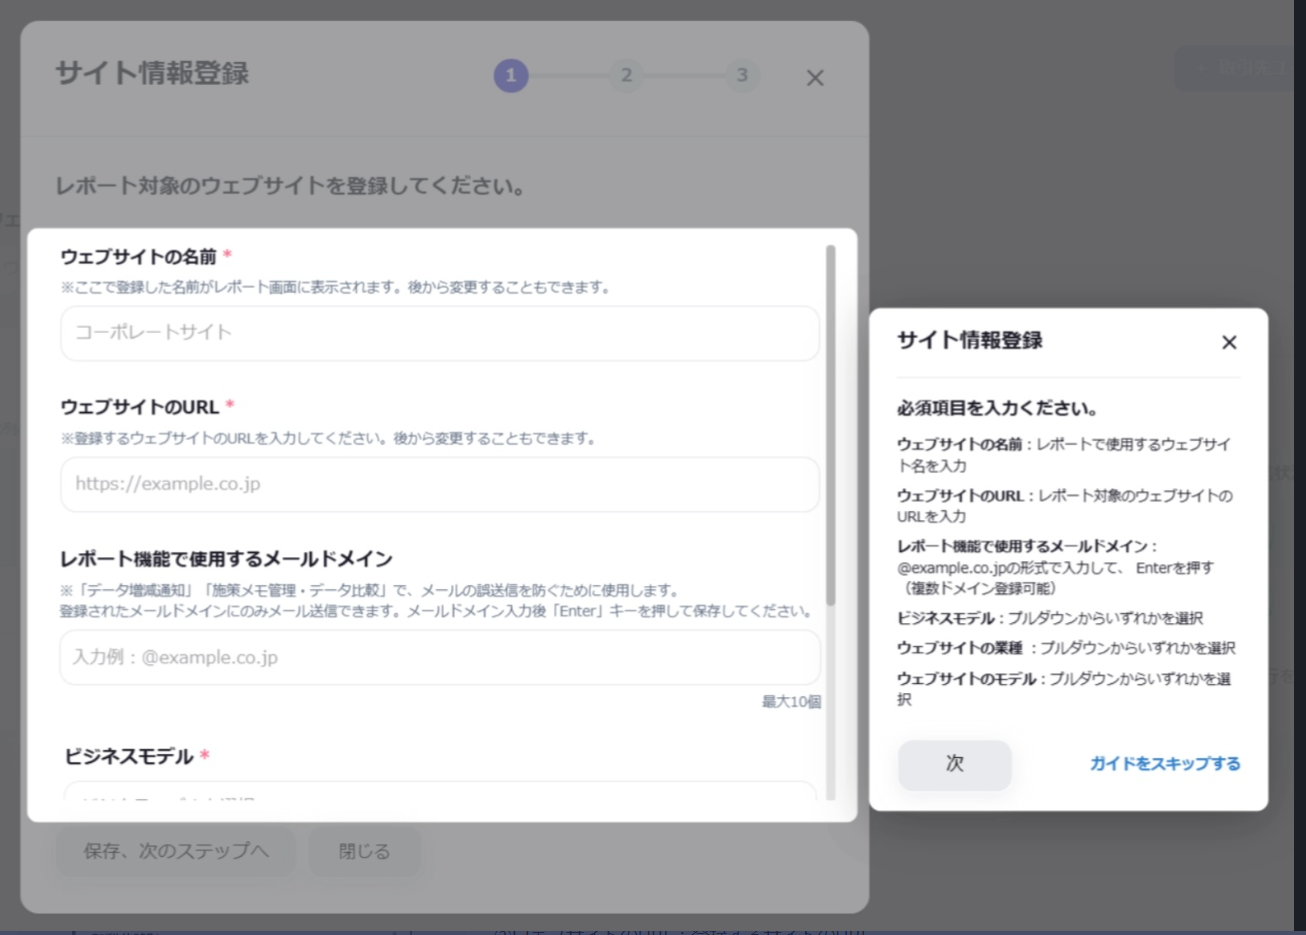Close the サイト情報登録 modal with X
Screen dimensions: 1306x935
point(815,78)
